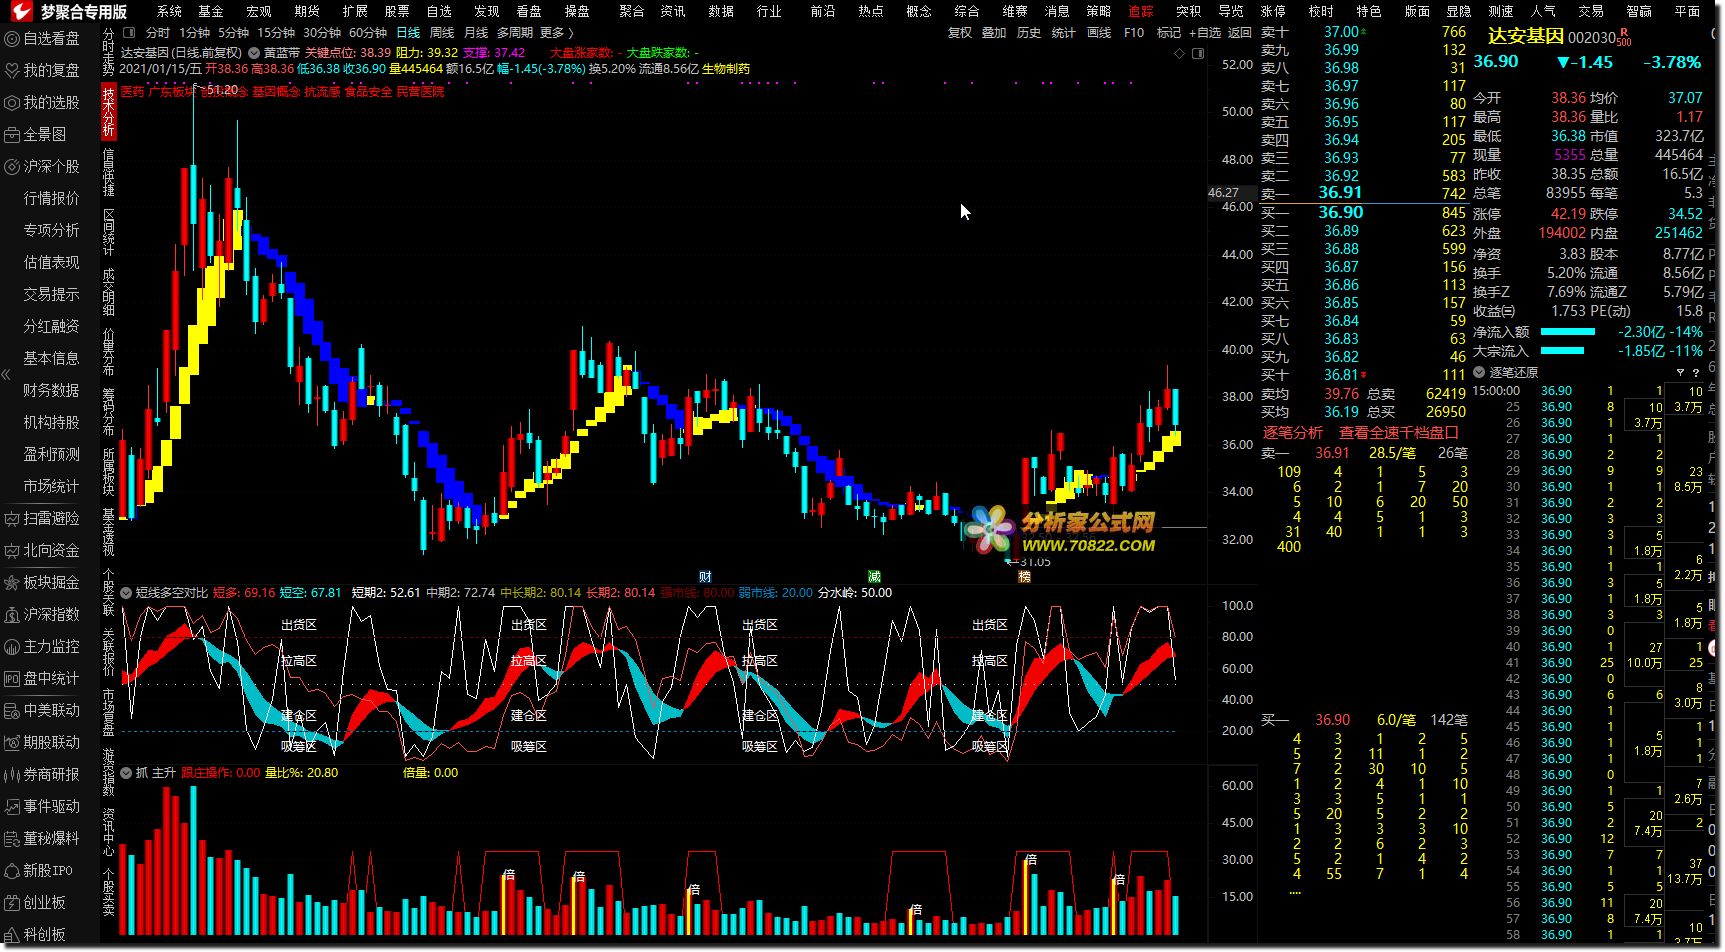1725x952 pixels.
Task: Switch to 分时 chart period
Action: pyautogui.click(x=158, y=33)
